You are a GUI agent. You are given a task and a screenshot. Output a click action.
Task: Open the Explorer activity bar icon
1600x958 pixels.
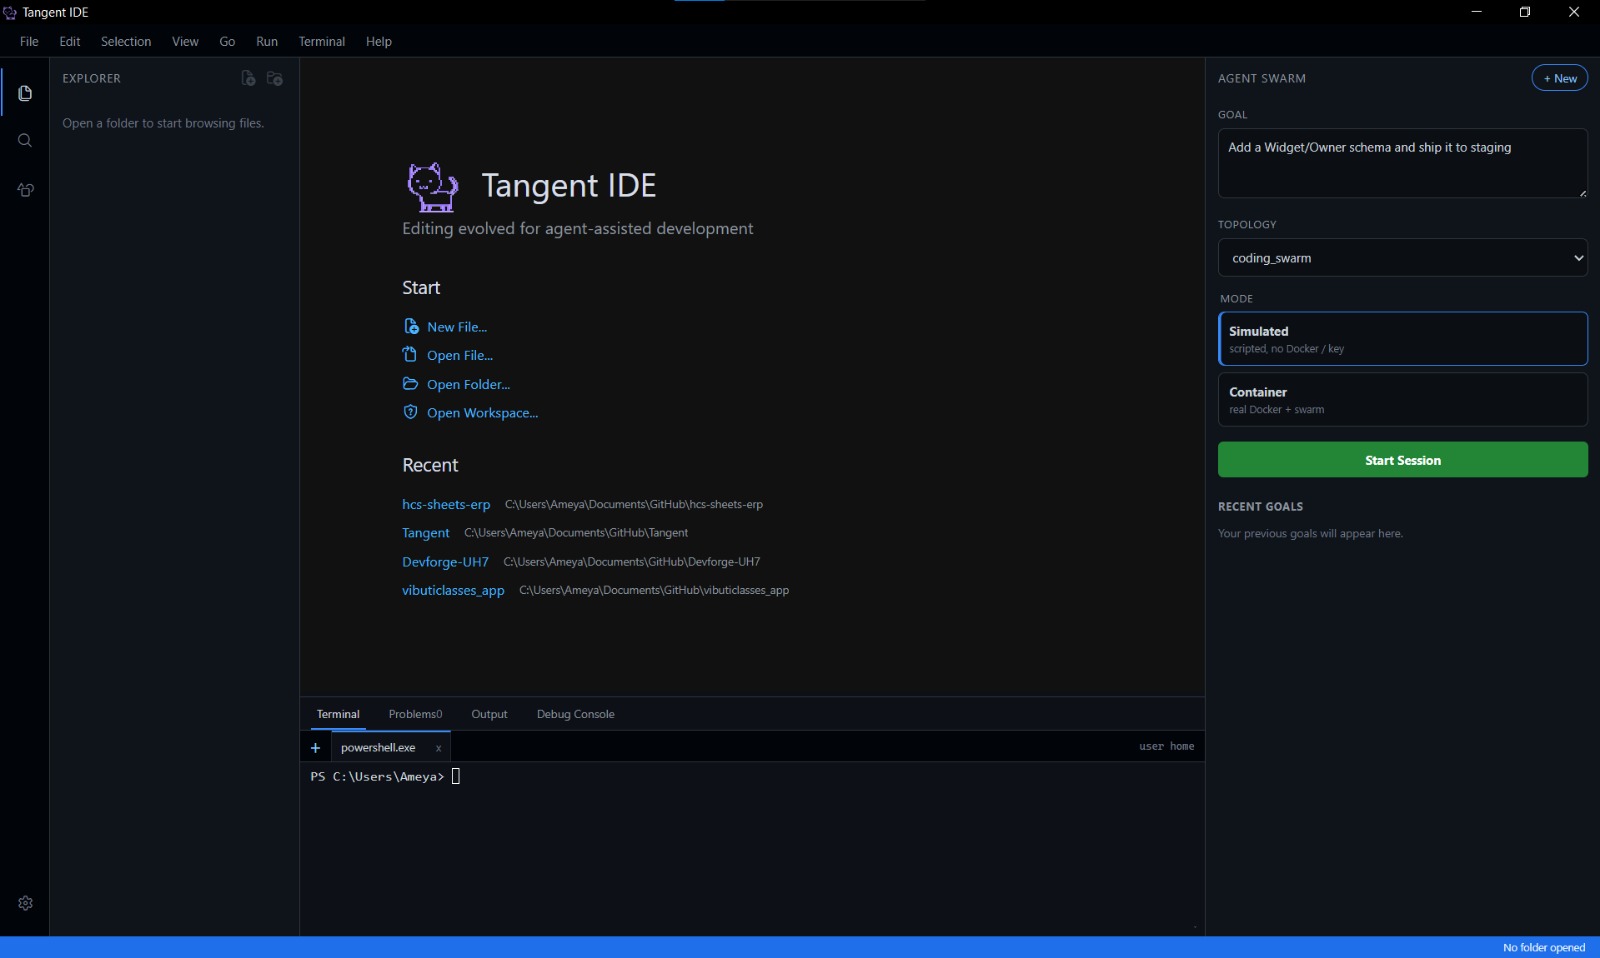pyautogui.click(x=25, y=93)
